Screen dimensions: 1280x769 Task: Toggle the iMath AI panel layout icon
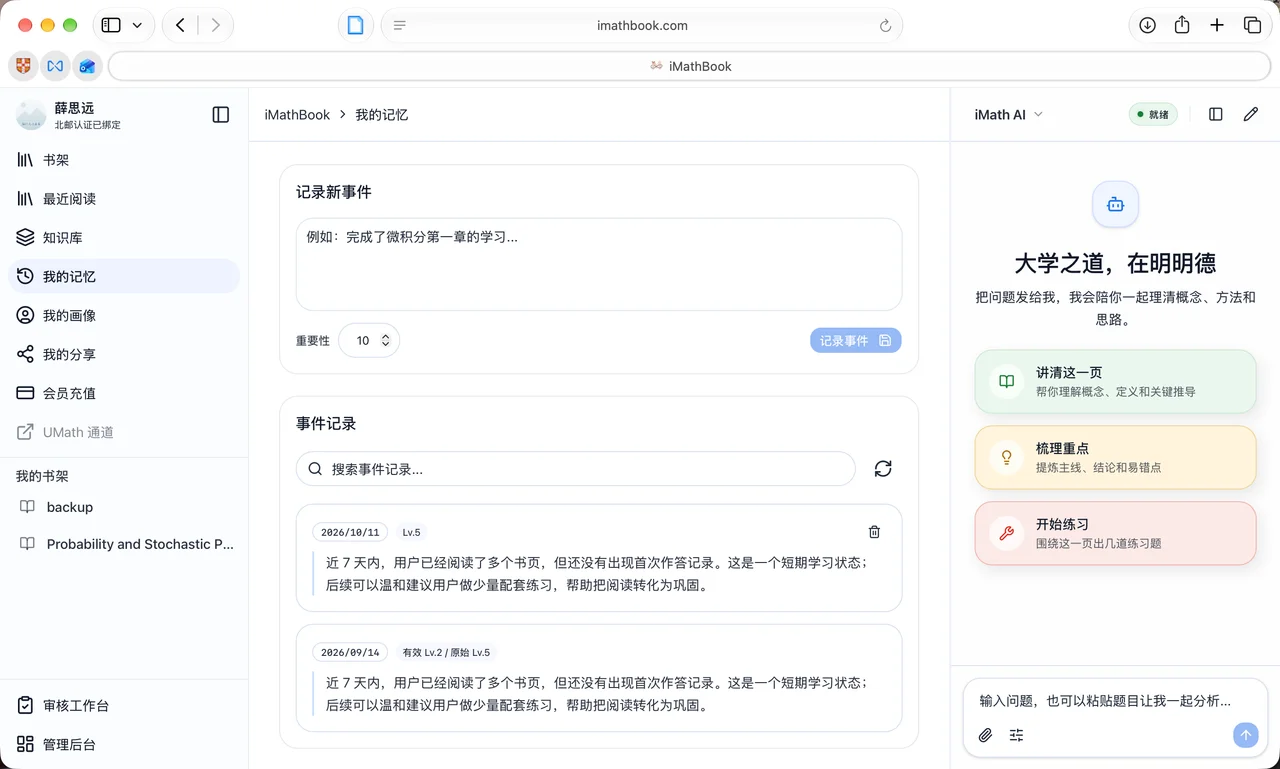click(1216, 115)
